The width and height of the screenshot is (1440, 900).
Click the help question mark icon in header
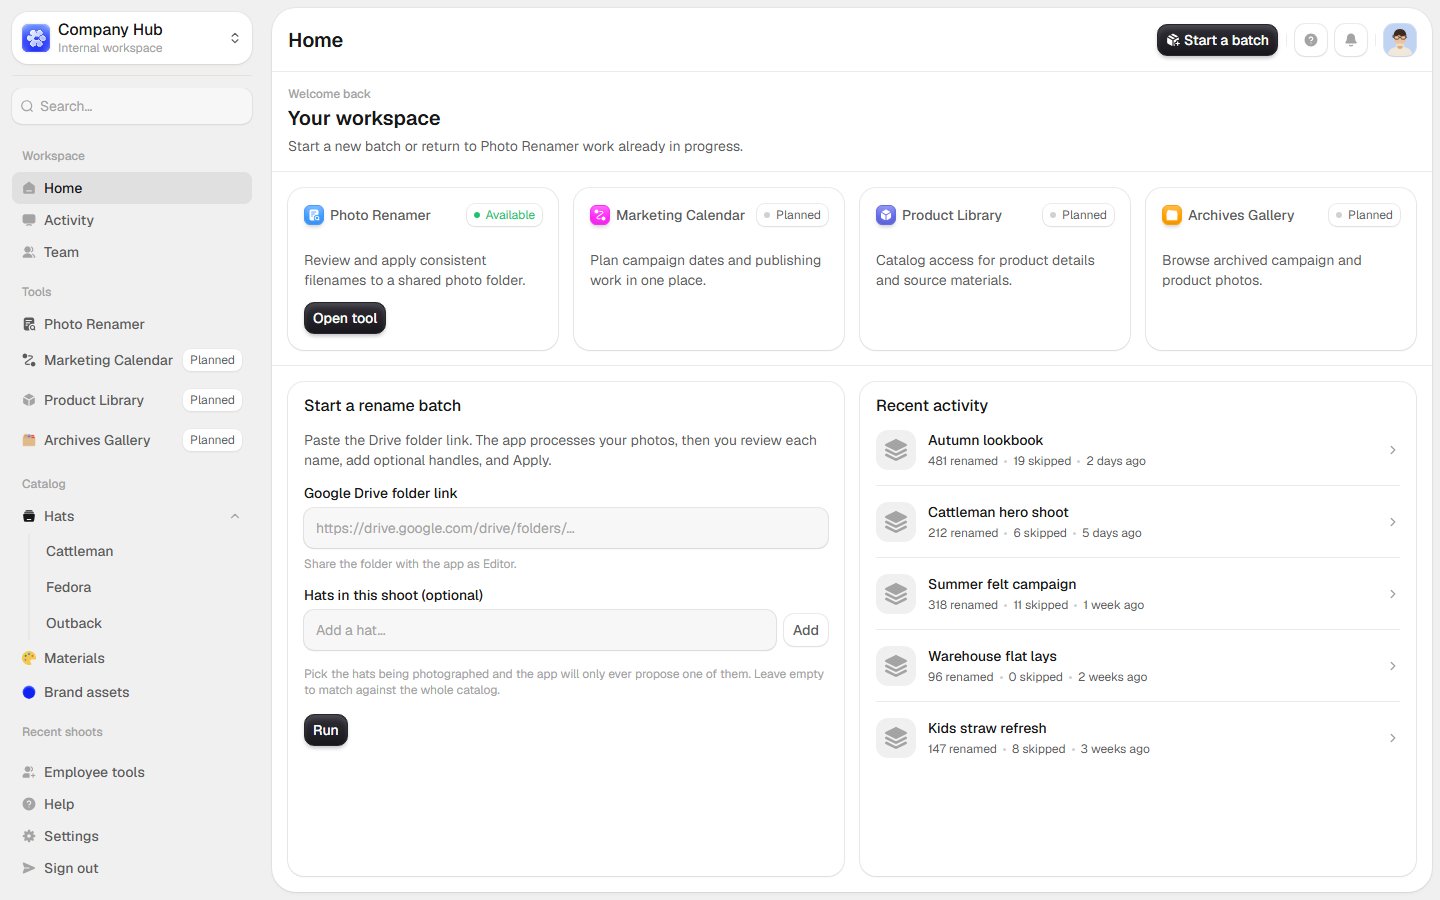click(1311, 40)
